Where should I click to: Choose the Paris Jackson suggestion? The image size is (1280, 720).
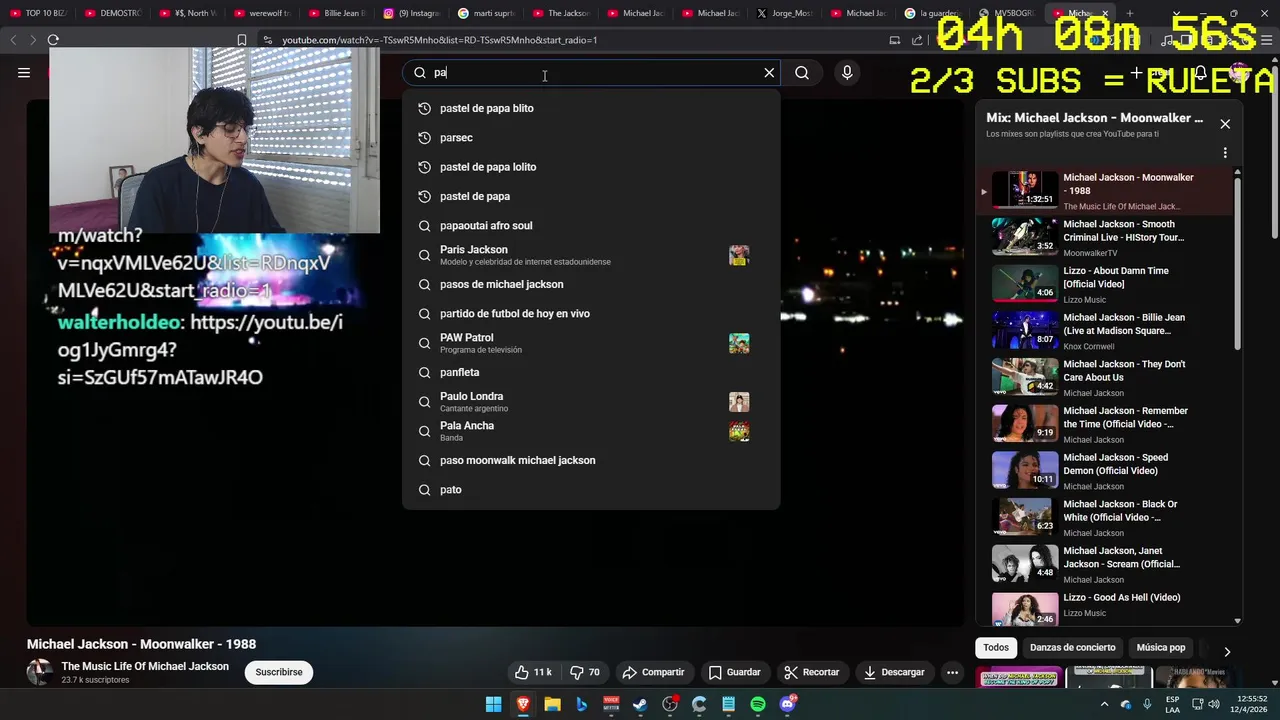[x=590, y=255]
